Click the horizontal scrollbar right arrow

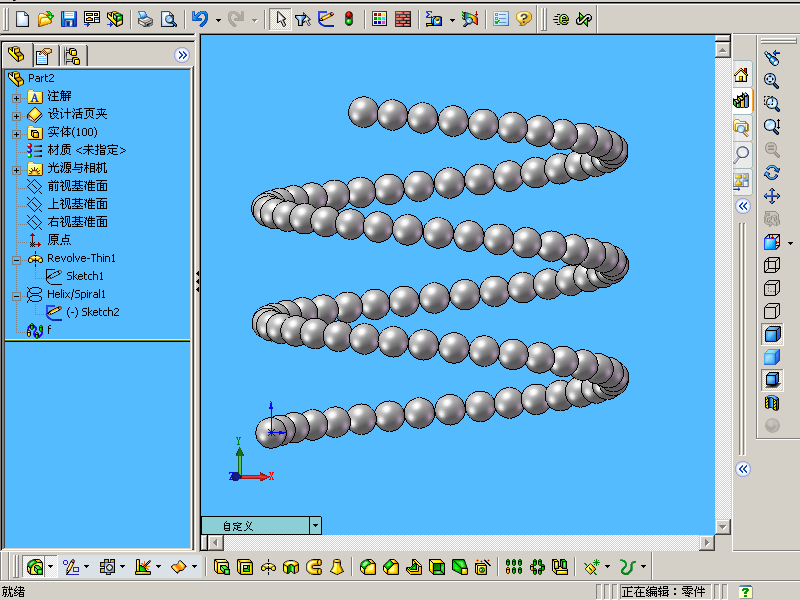coord(707,542)
